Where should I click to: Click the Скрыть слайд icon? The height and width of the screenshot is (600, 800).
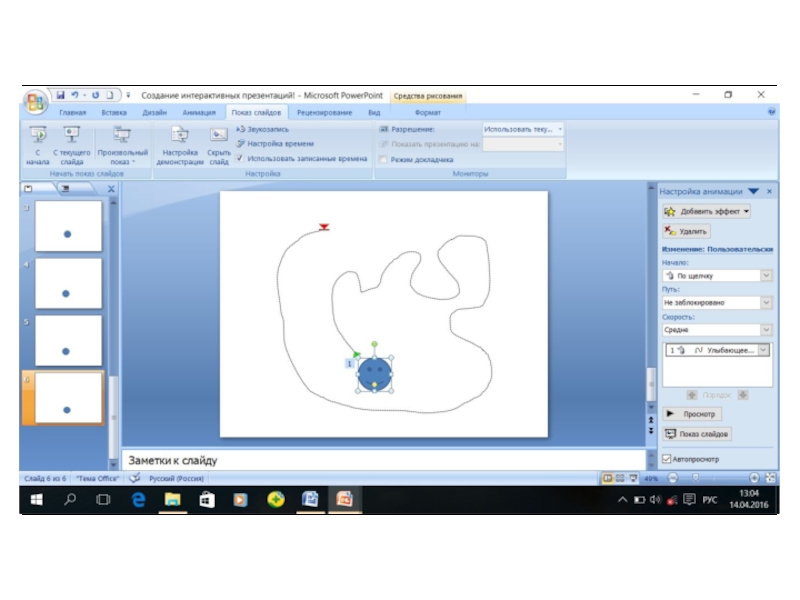click(219, 136)
